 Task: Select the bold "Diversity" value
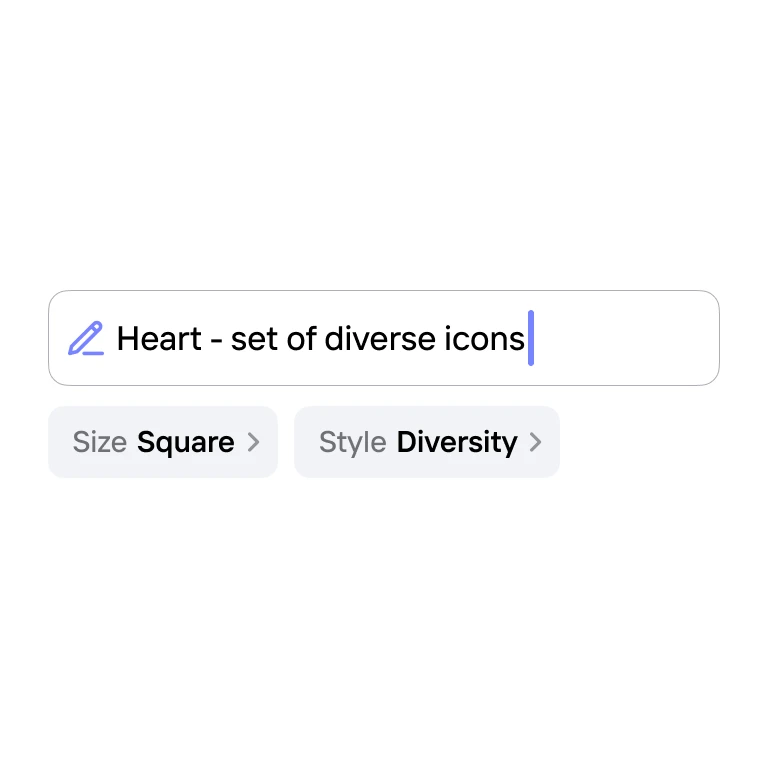[457, 442]
